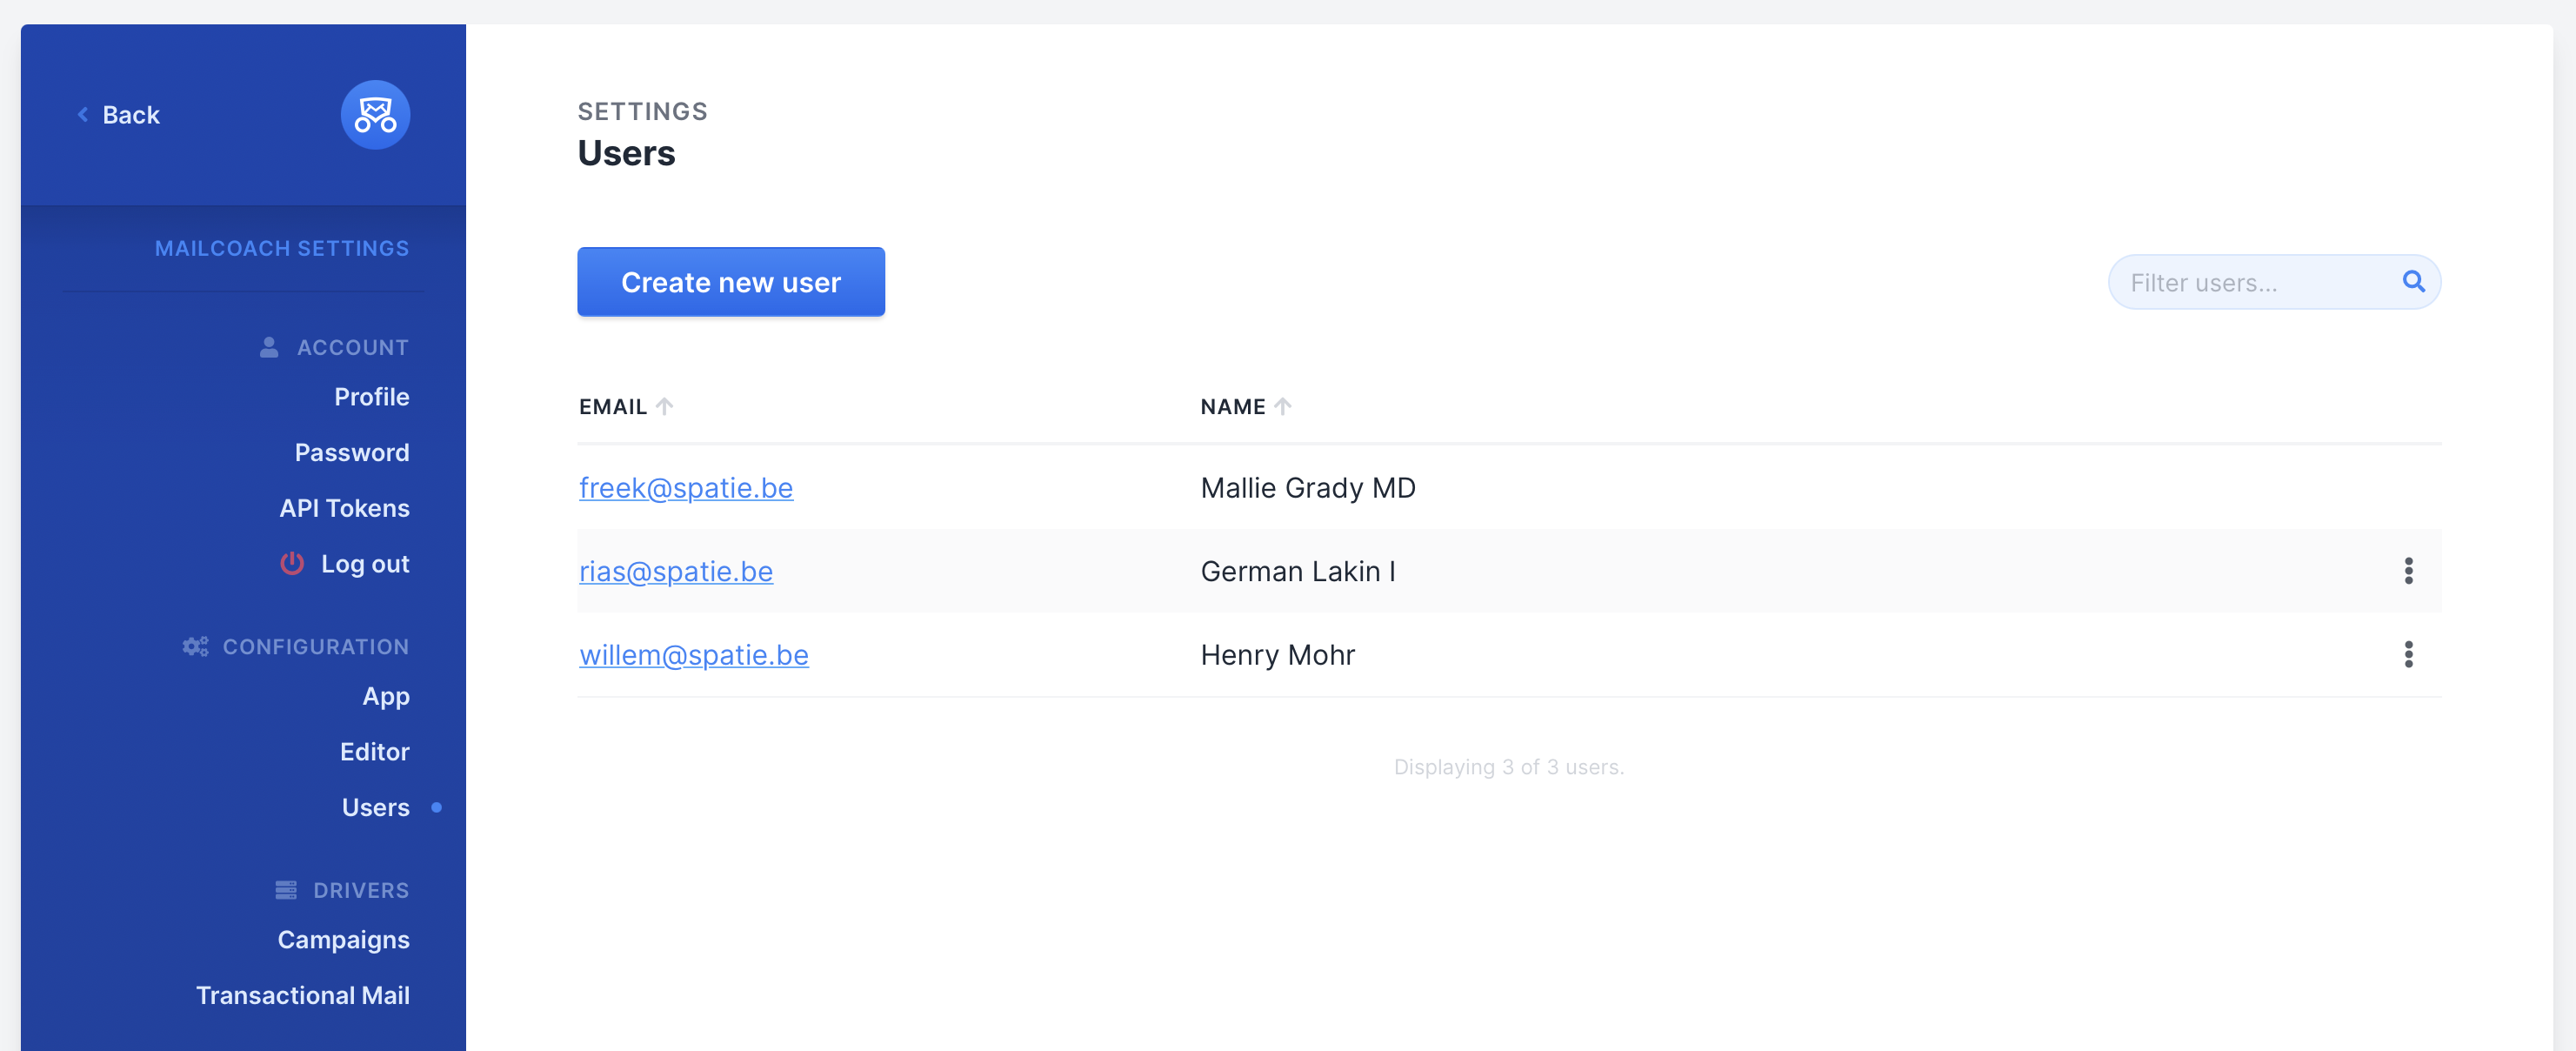
Task: Click the active dot beside Users
Action: click(436, 807)
